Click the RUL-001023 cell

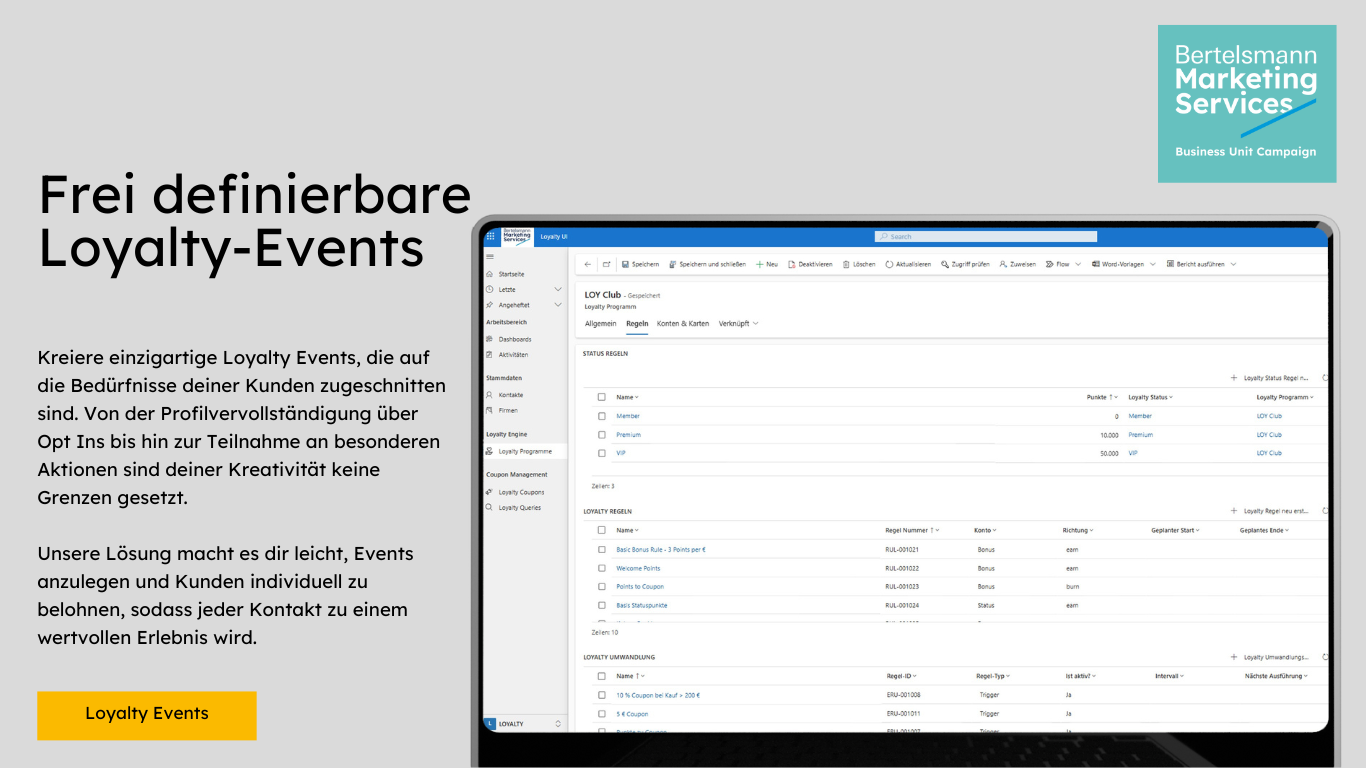pos(902,587)
